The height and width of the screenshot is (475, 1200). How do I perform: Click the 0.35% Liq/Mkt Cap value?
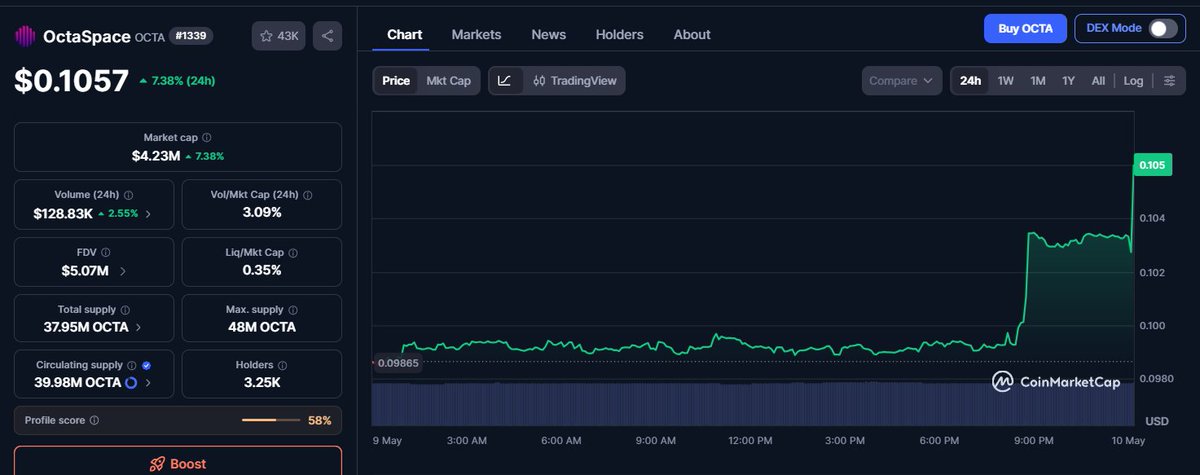click(262, 270)
